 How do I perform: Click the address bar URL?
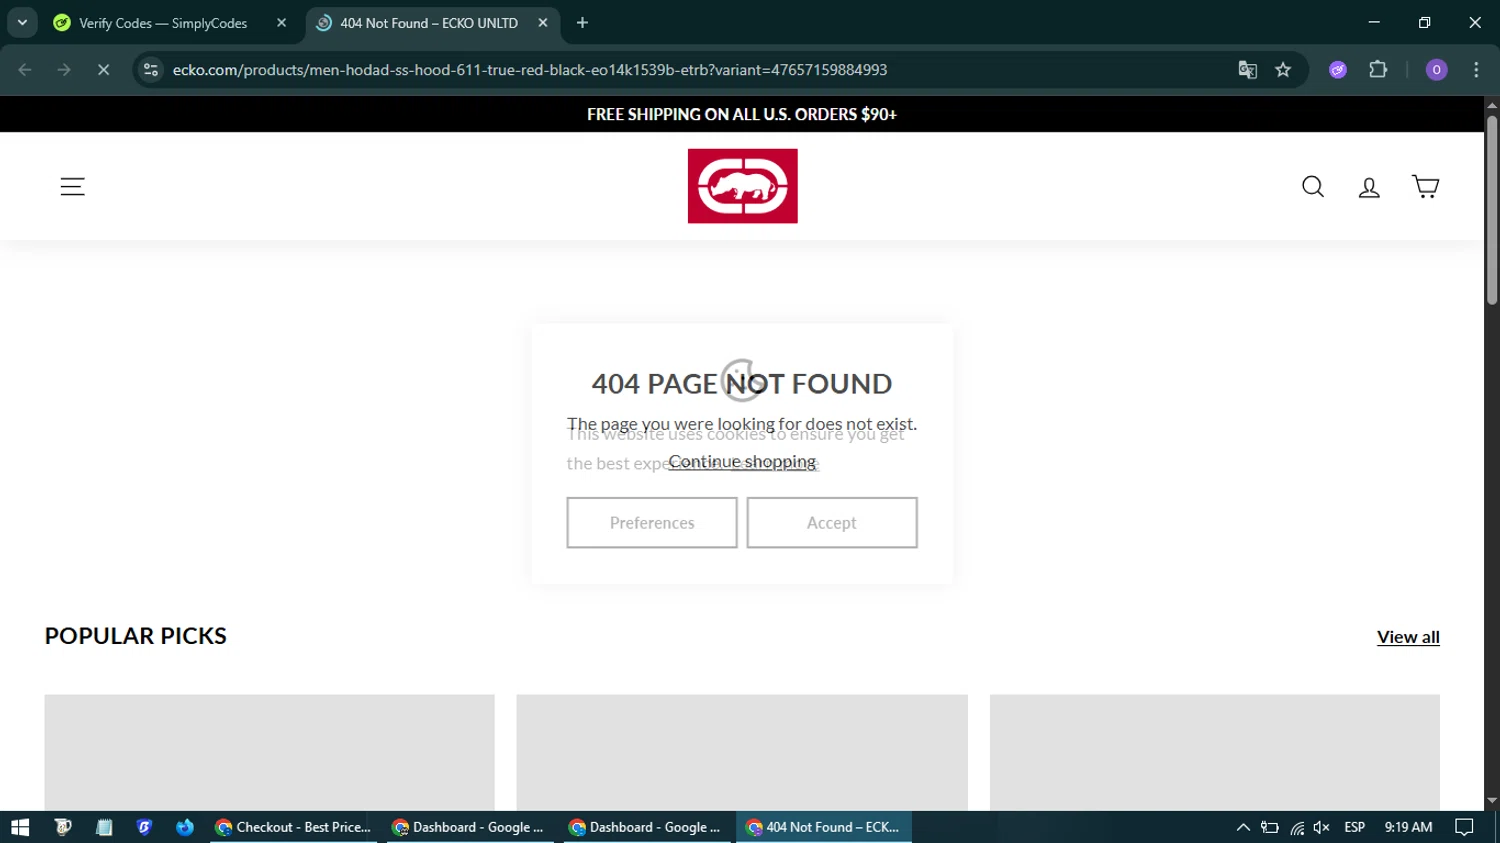(530, 70)
